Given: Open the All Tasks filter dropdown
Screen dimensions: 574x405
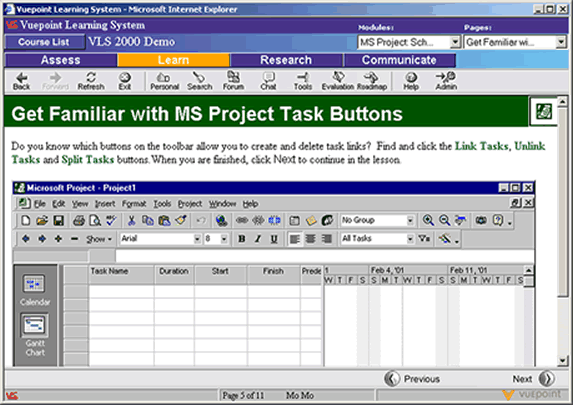Looking at the screenshot, I should (x=410, y=239).
